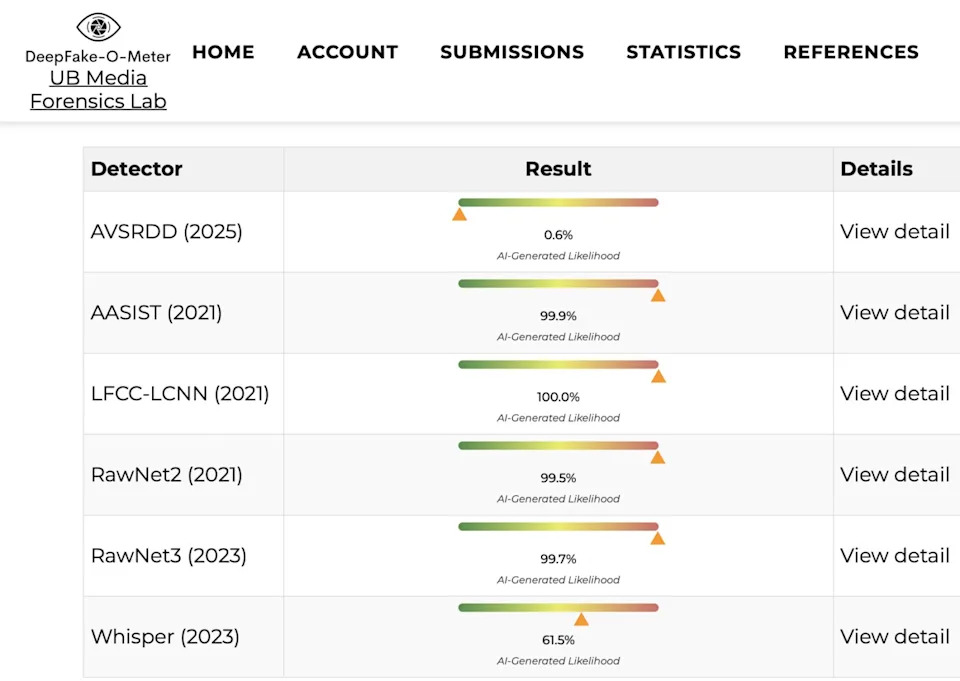
Task: Click the Detector column header
Action: [x=137, y=169]
